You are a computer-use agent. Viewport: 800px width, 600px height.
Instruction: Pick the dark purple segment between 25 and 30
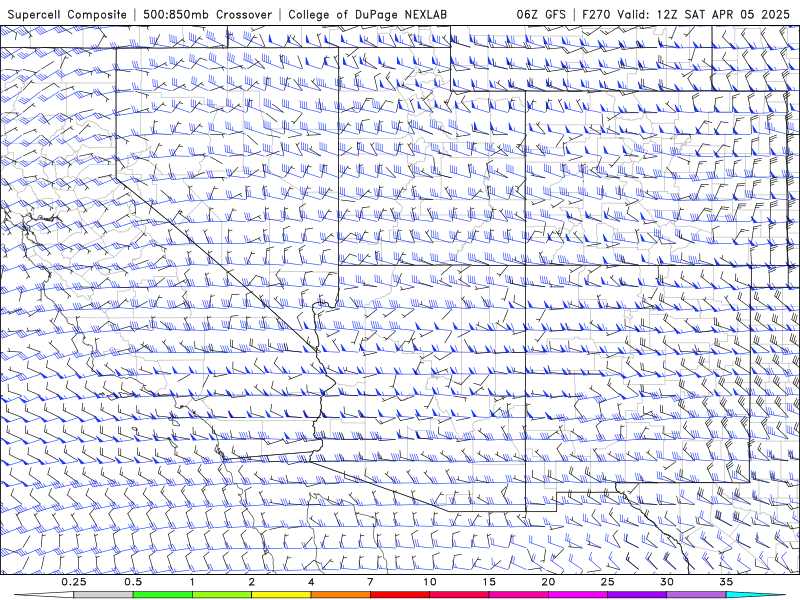point(637,595)
